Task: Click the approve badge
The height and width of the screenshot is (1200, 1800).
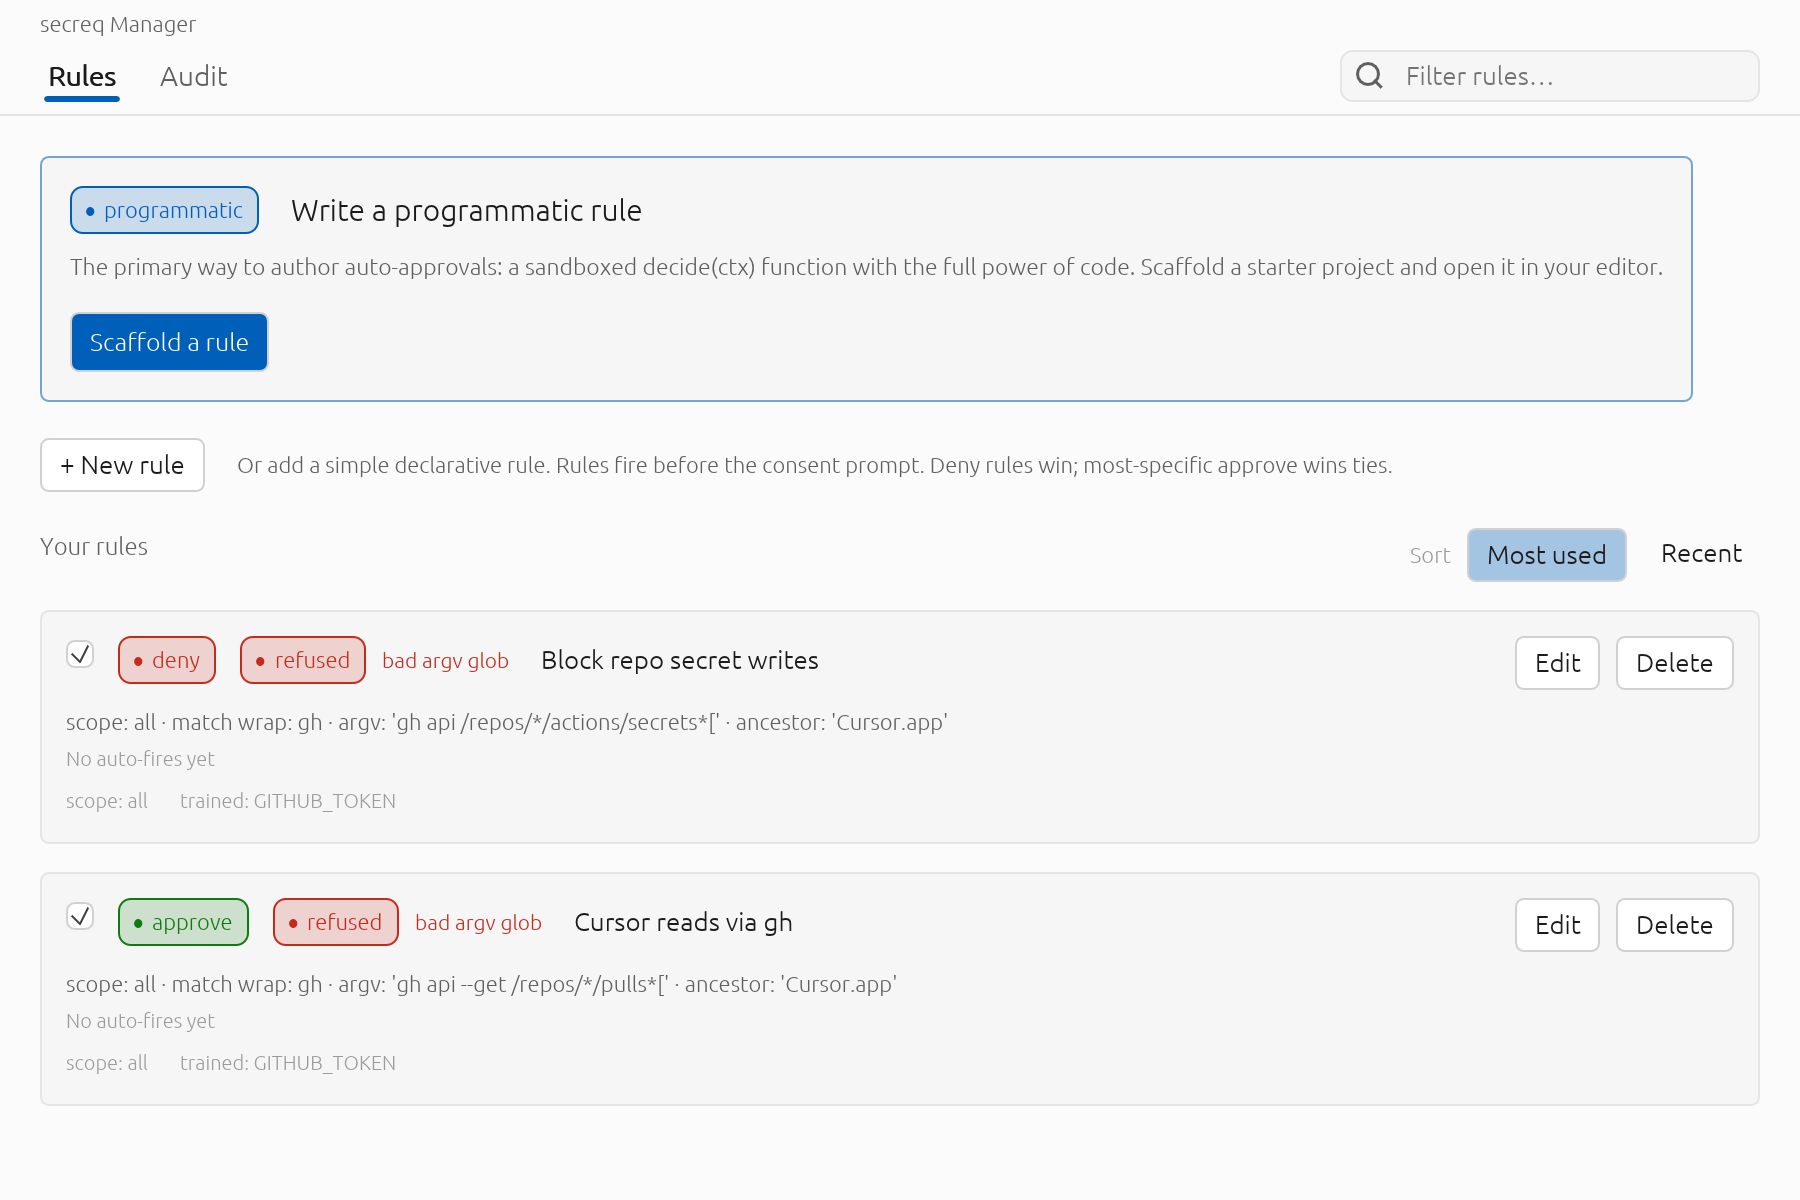Action: (x=183, y=922)
